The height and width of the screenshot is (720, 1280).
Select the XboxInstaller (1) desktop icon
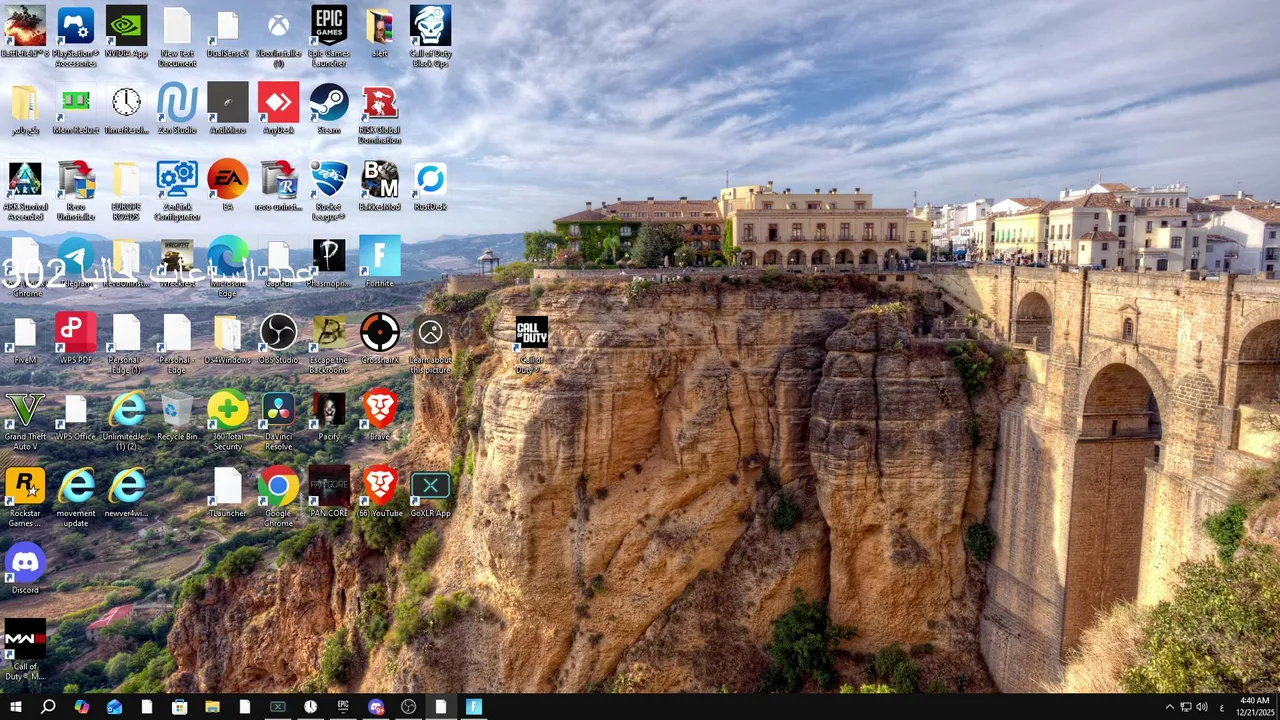click(279, 37)
